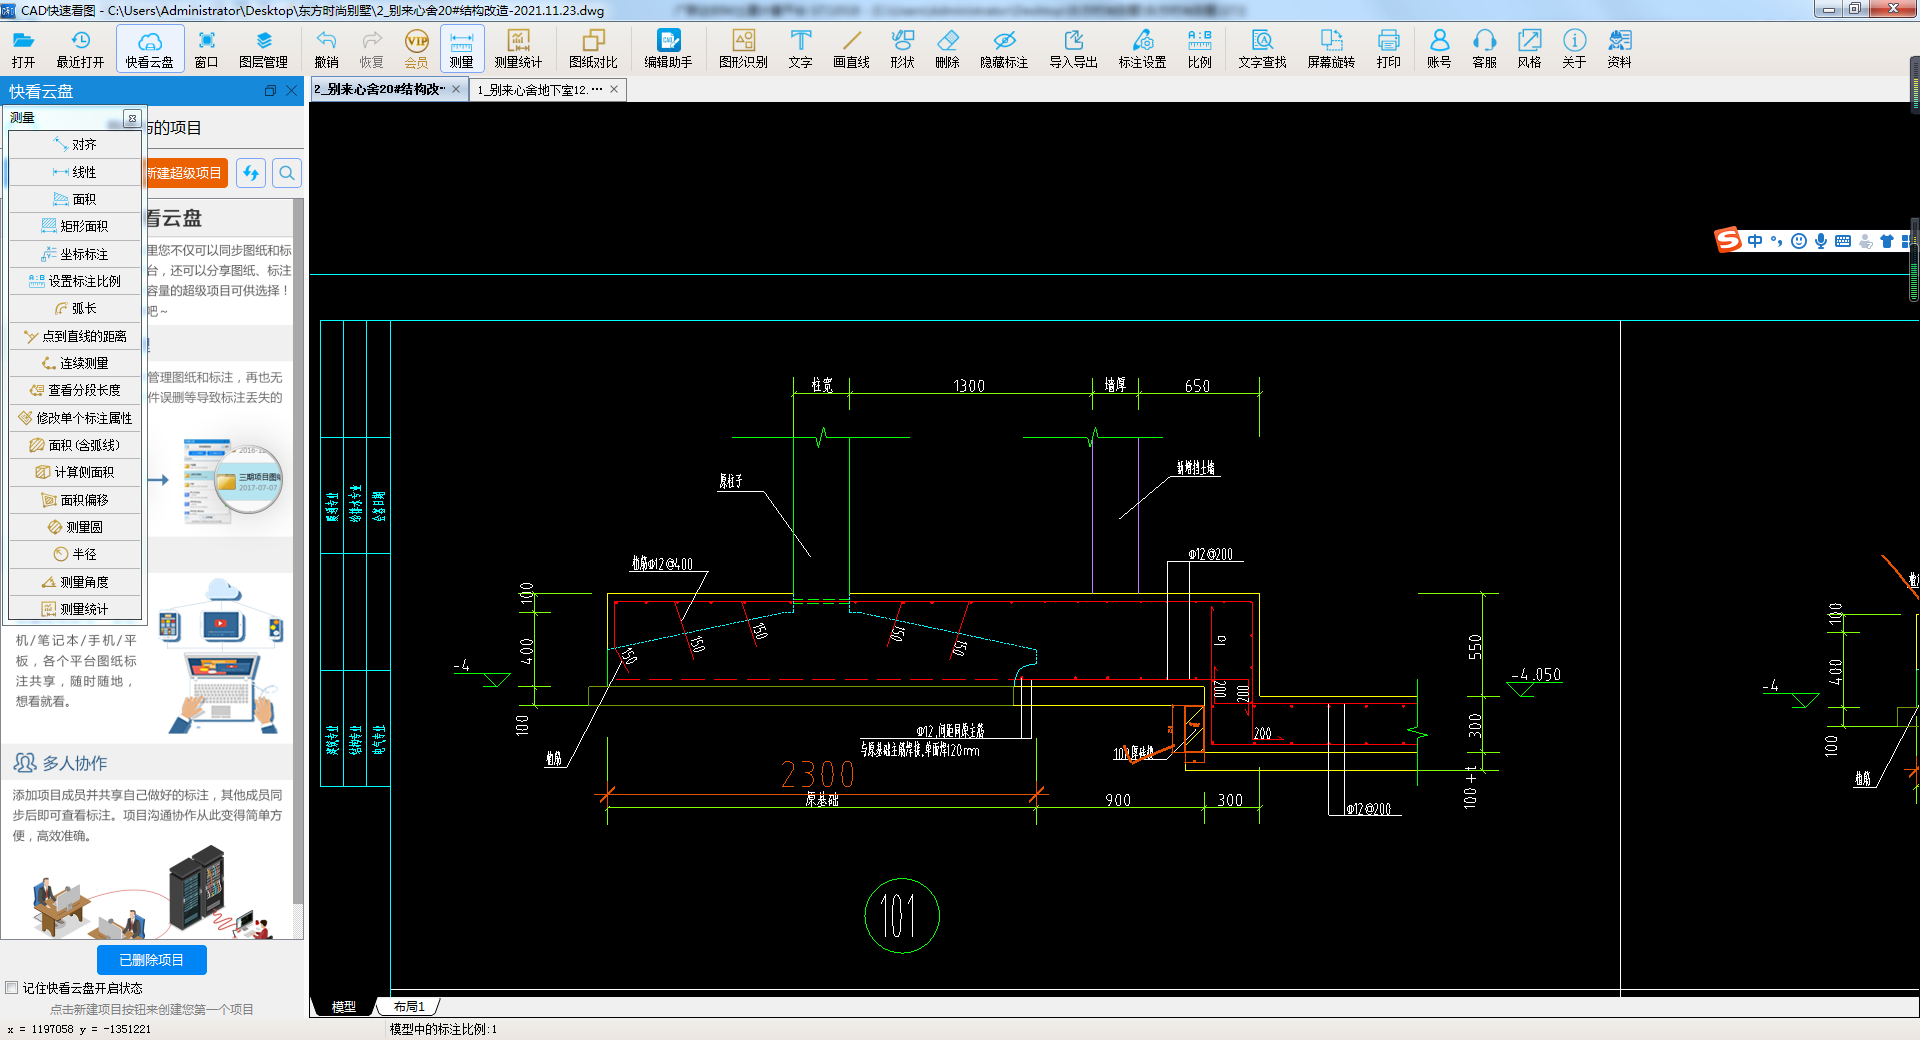
Task: Choose 连续测量 continuous measure
Action: pyautogui.click(x=75, y=363)
